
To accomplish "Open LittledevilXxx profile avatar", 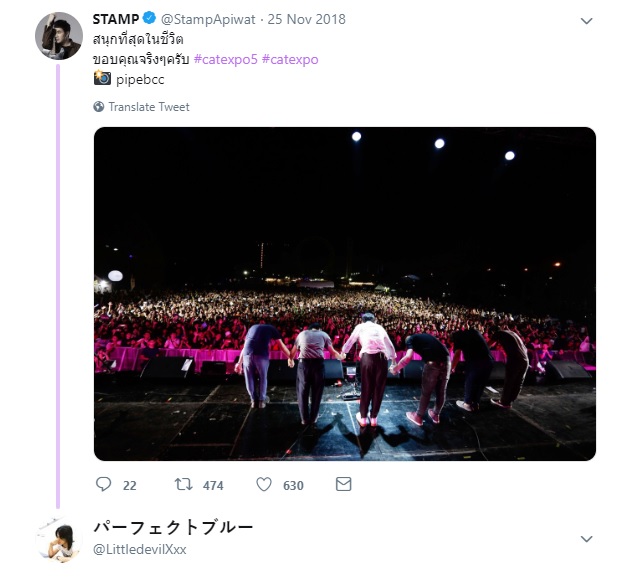I will coord(59,540).
